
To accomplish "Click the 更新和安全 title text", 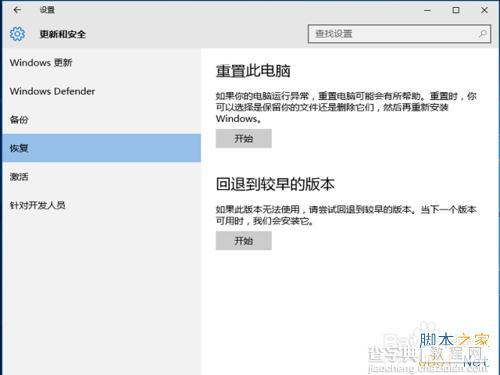I will (62, 34).
